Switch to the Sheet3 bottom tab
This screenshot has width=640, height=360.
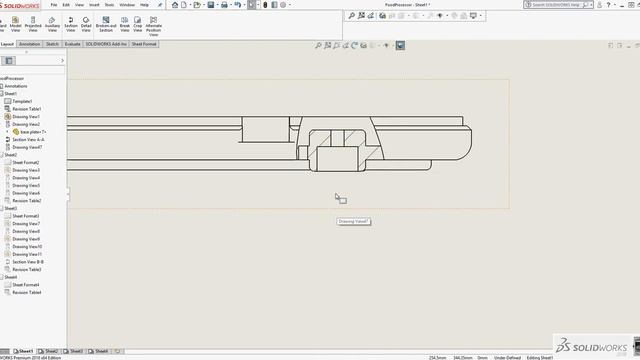click(x=73, y=351)
